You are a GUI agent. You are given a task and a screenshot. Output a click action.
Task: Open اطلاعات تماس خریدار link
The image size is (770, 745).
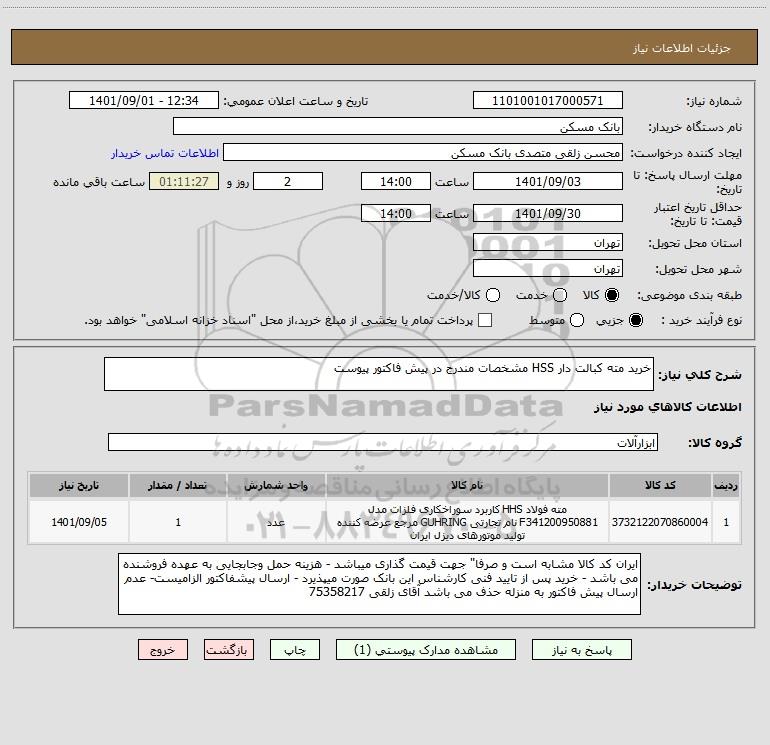pos(165,153)
